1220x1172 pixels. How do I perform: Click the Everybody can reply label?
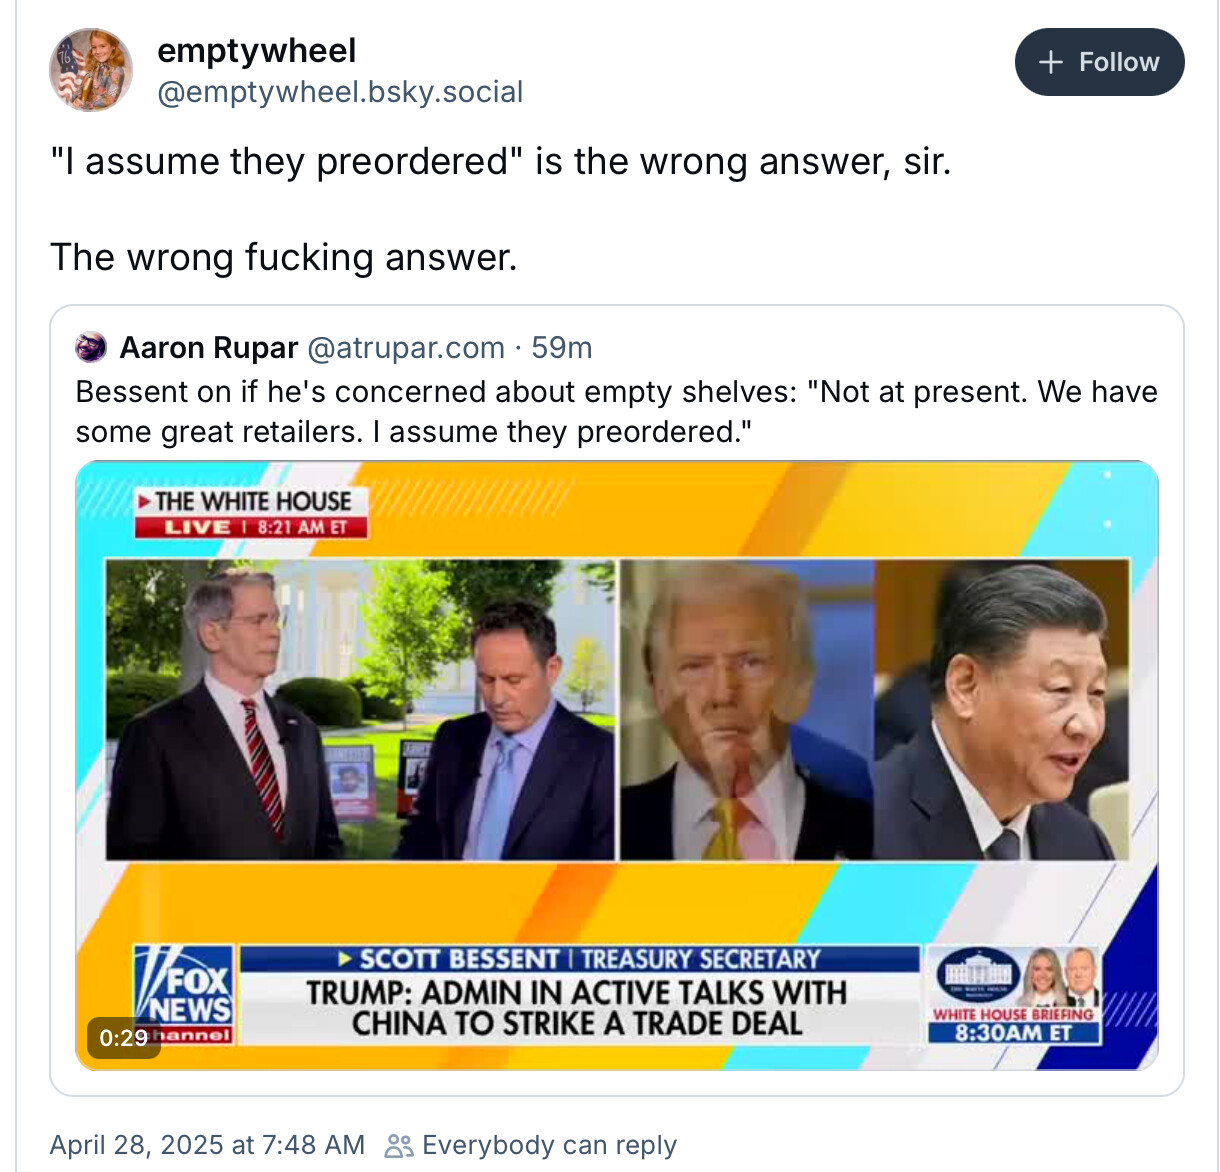click(549, 1144)
